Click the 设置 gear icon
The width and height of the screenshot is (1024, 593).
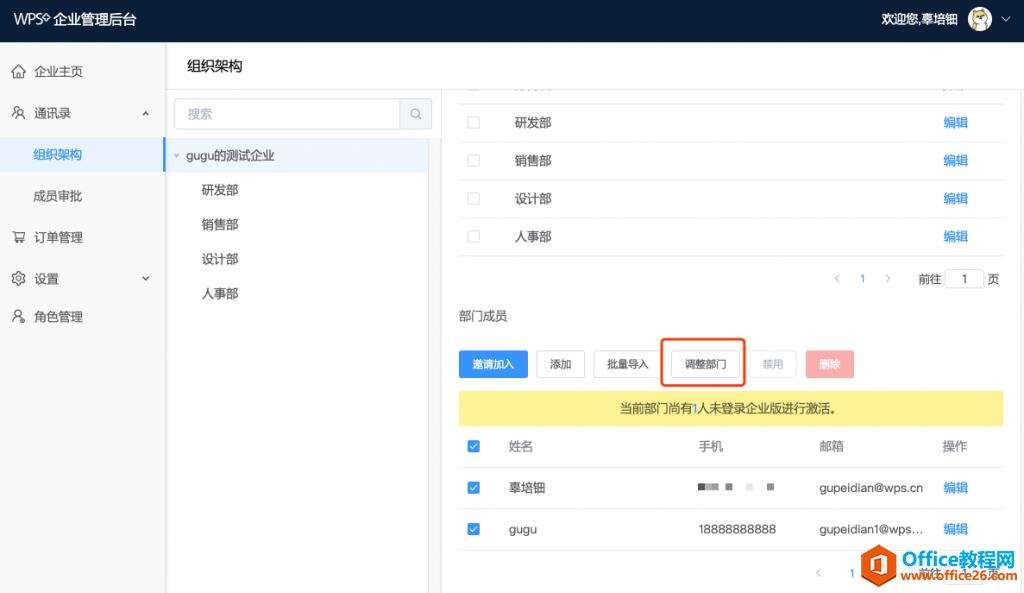(18, 279)
